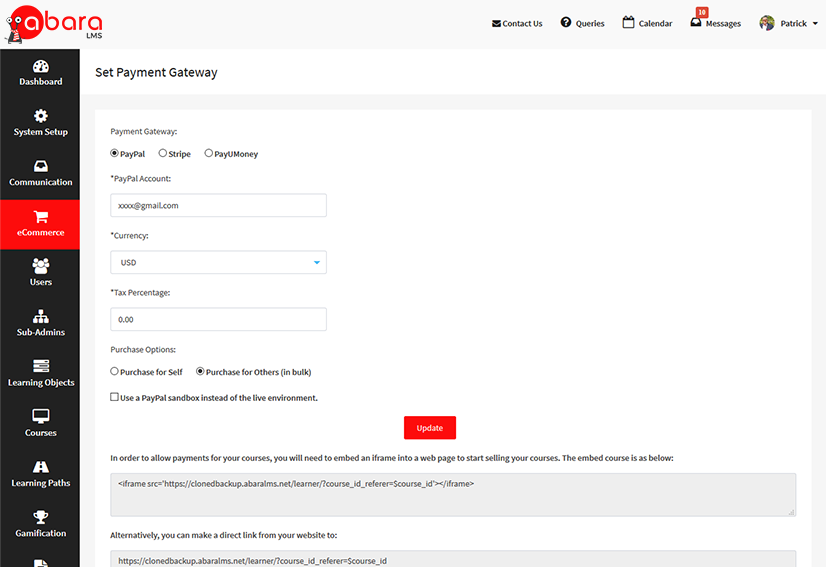Click the Dashboard menu label
Image resolution: width=826 pixels, height=567 pixels.
coord(41,82)
